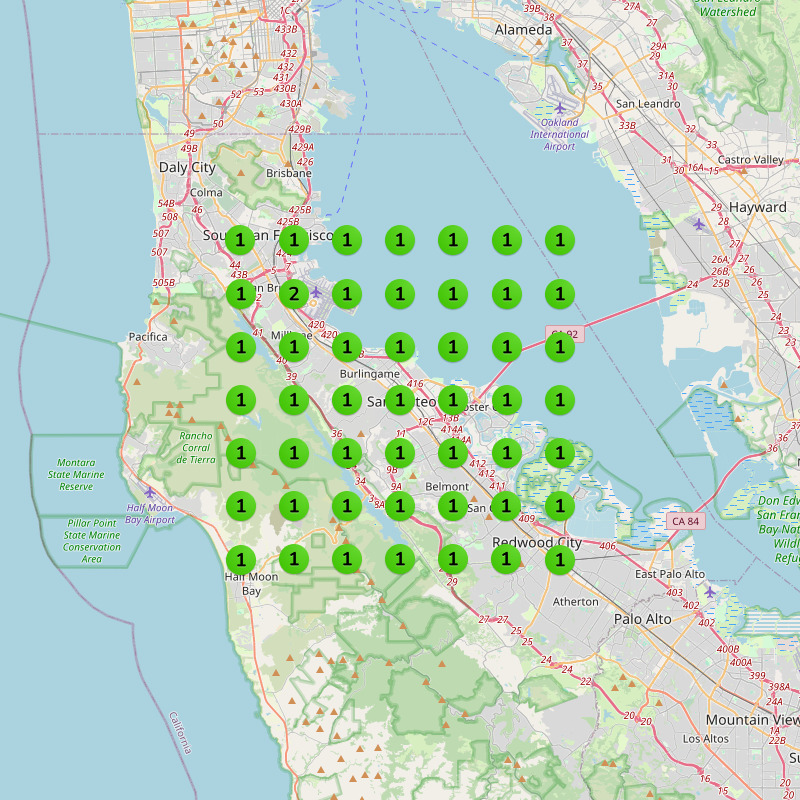Click the "2" cluster marker near San Bruno
Image resolution: width=800 pixels, height=800 pixels.
(x=292, y=293)
